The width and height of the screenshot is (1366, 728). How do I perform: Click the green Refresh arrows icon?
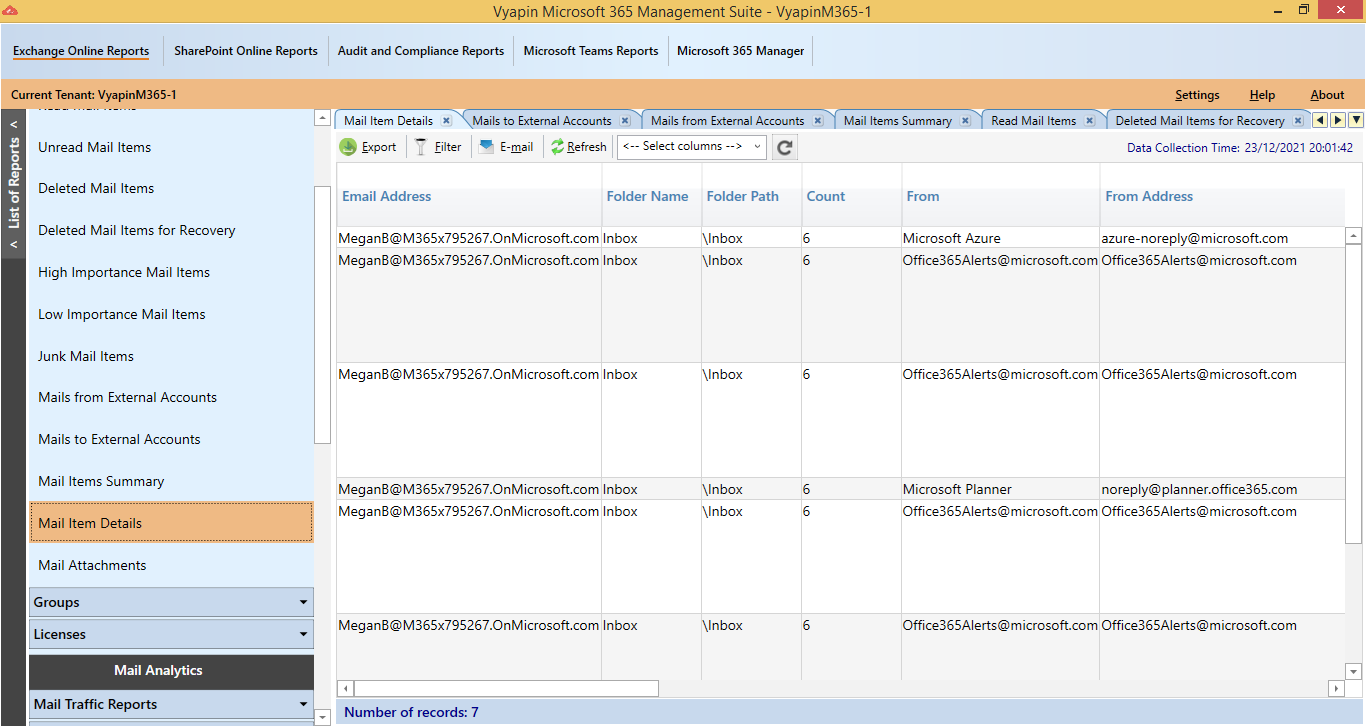click(558, 147)
